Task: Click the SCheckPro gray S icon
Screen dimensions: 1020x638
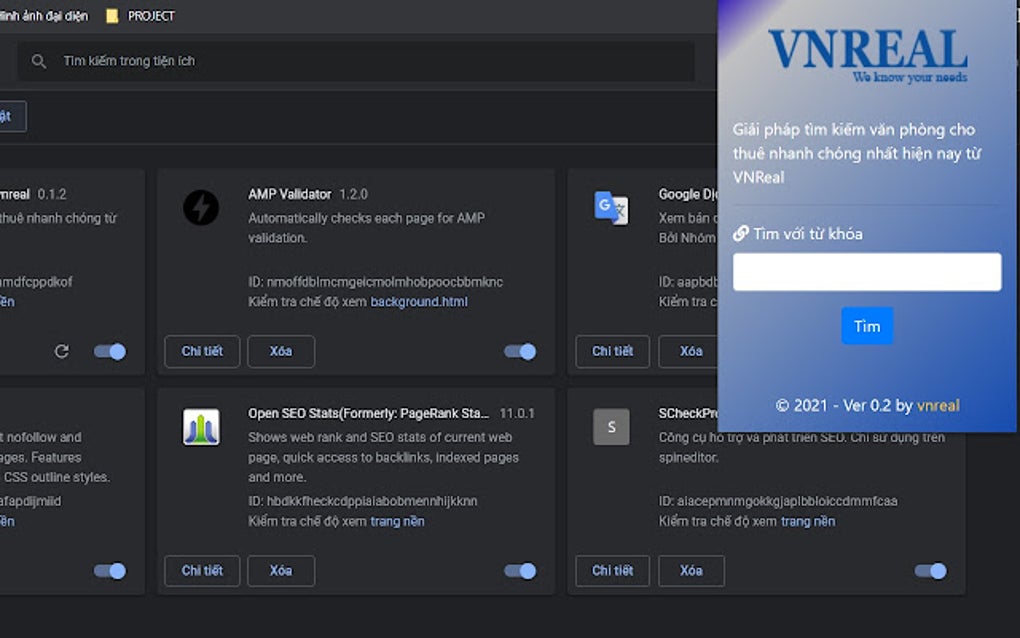Action: (611, 427)
